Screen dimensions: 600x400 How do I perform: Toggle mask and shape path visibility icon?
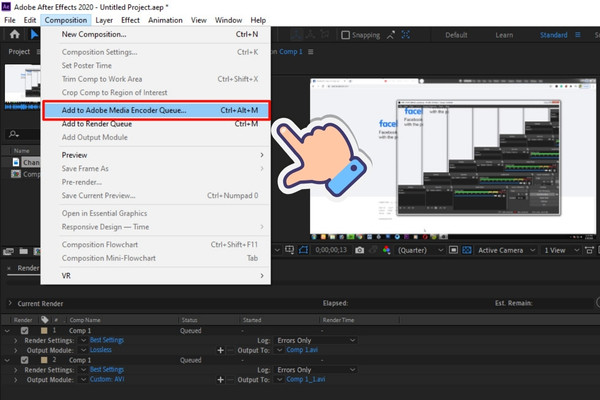pyautogui.click(x=303, y=250)
